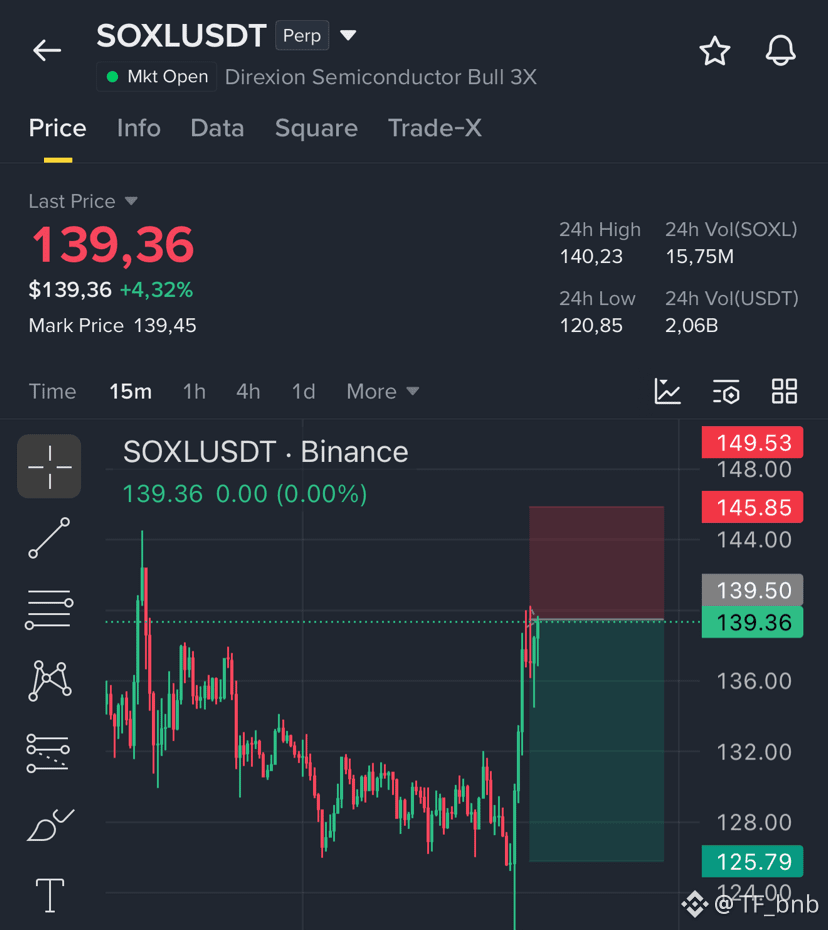This screenshot has width=828, height=930.
Task: Click the 145.85 stop price label
Action: coord(753,507)
